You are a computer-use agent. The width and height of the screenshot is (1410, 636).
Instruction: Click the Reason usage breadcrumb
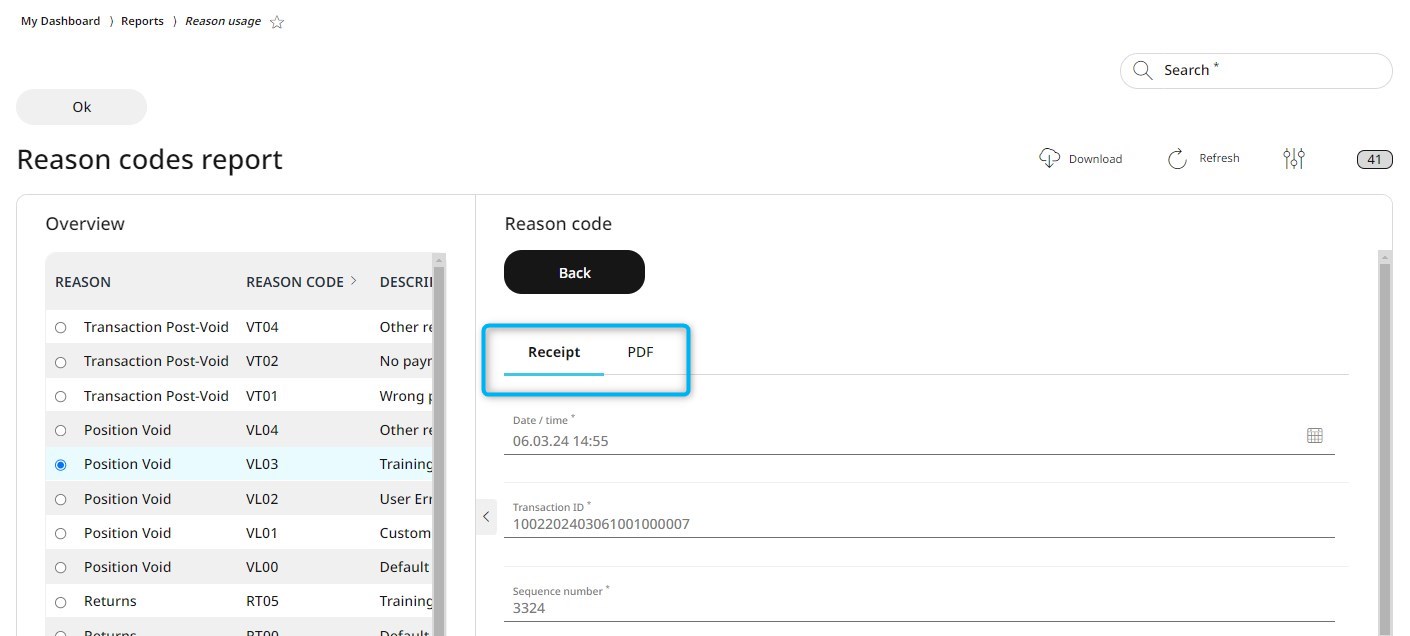click(223, 21)
